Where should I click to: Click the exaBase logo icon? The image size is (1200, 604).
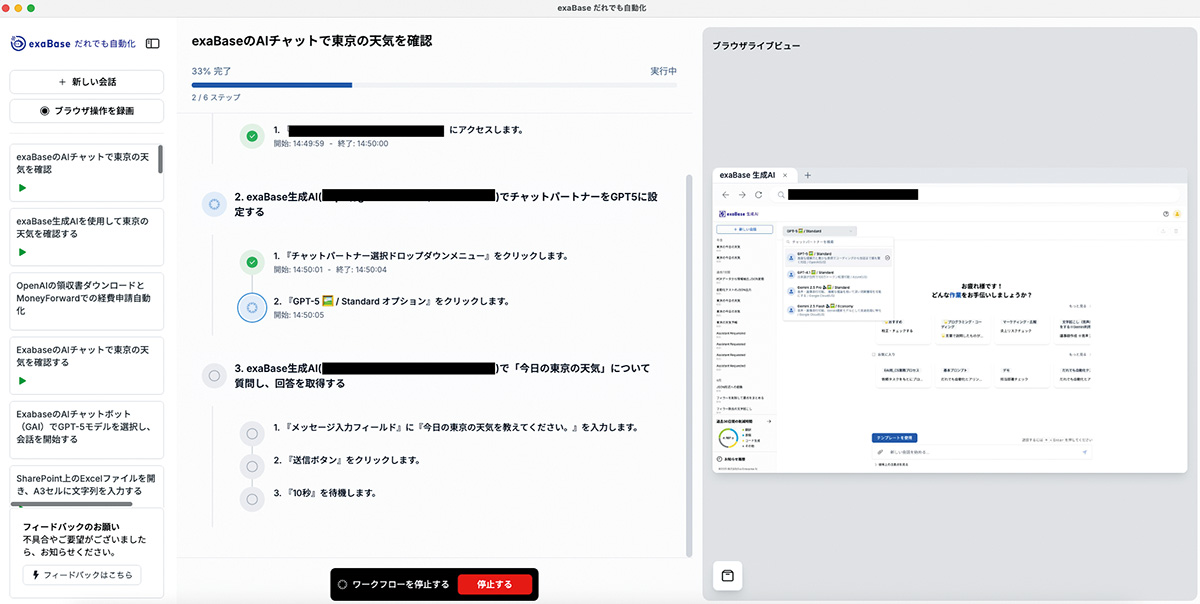tap(19, 44)
